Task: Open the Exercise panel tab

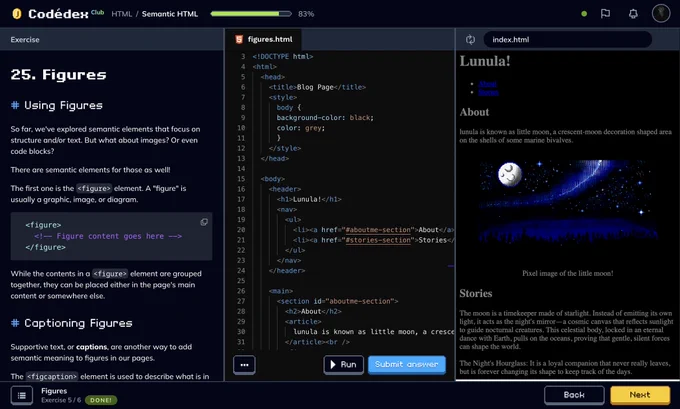Action: [25, 39]
